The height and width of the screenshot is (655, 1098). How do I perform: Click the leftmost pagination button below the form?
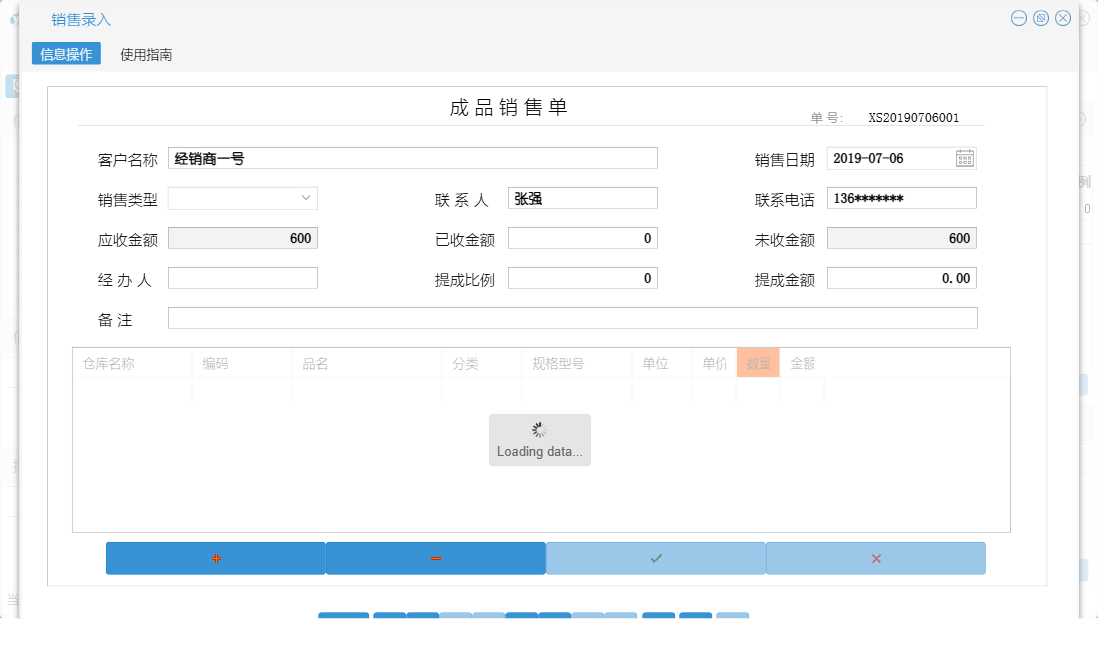tap(344, 617)
